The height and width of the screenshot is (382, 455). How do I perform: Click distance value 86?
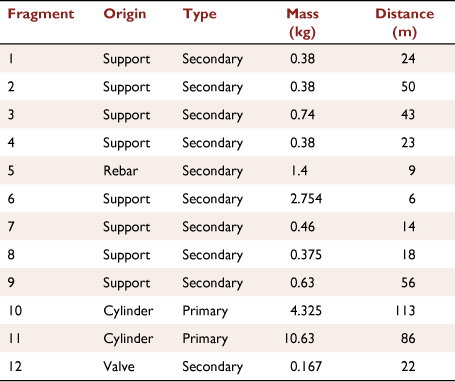[x=408, y=339]
